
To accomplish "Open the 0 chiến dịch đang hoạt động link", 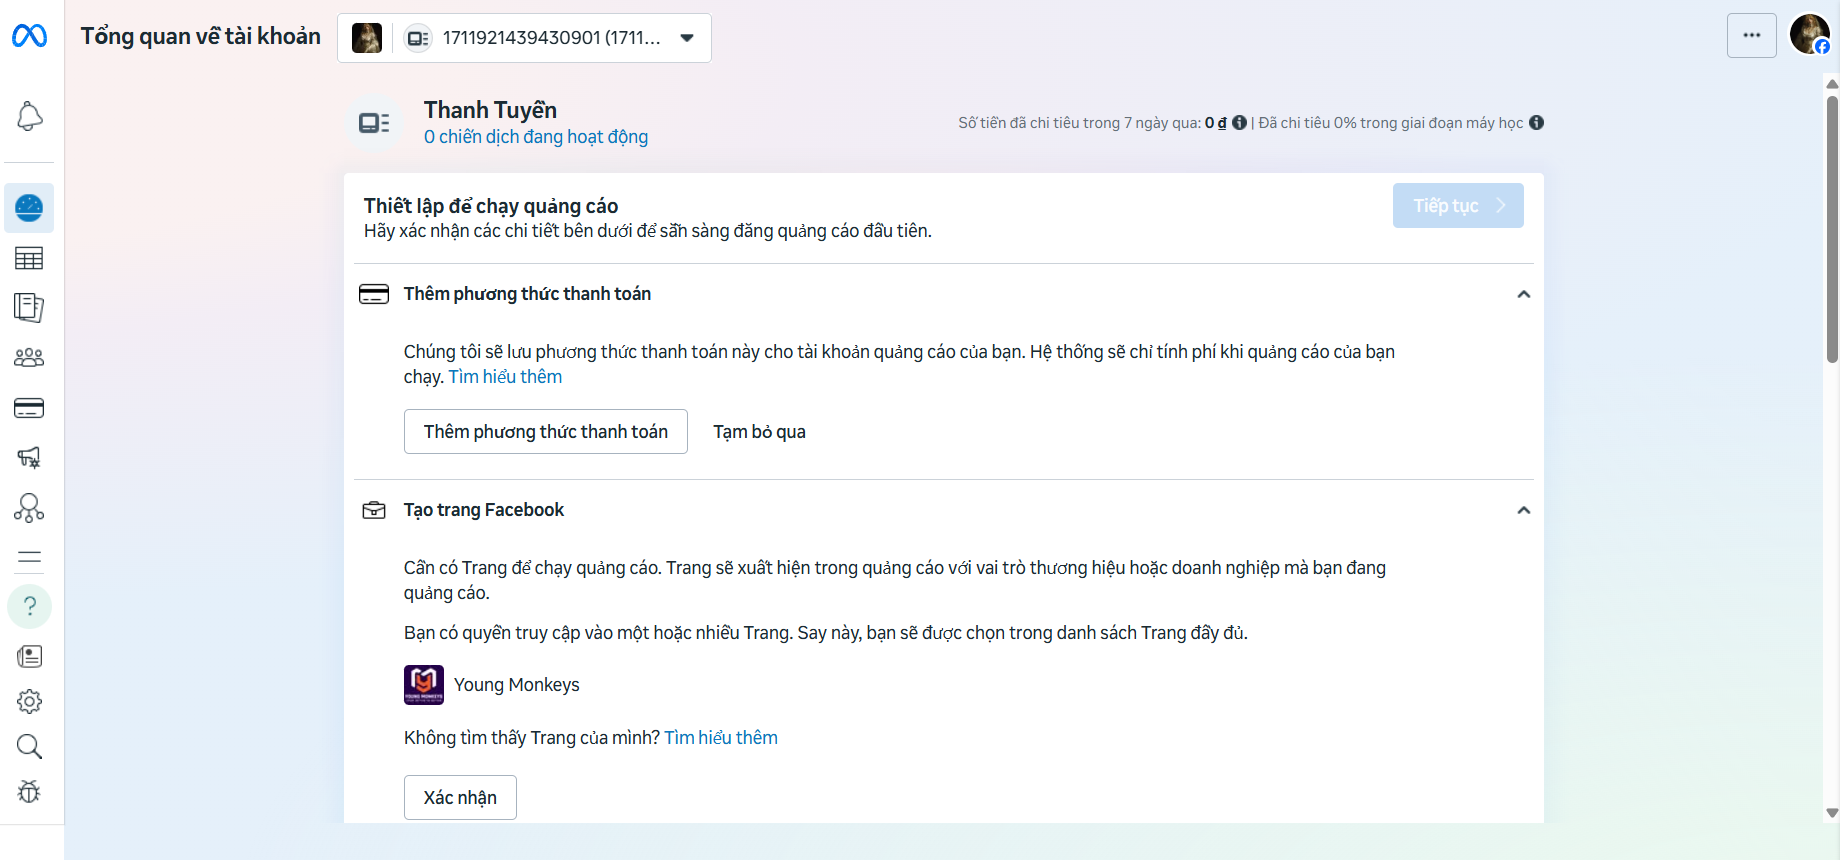I will pos(535,137).
